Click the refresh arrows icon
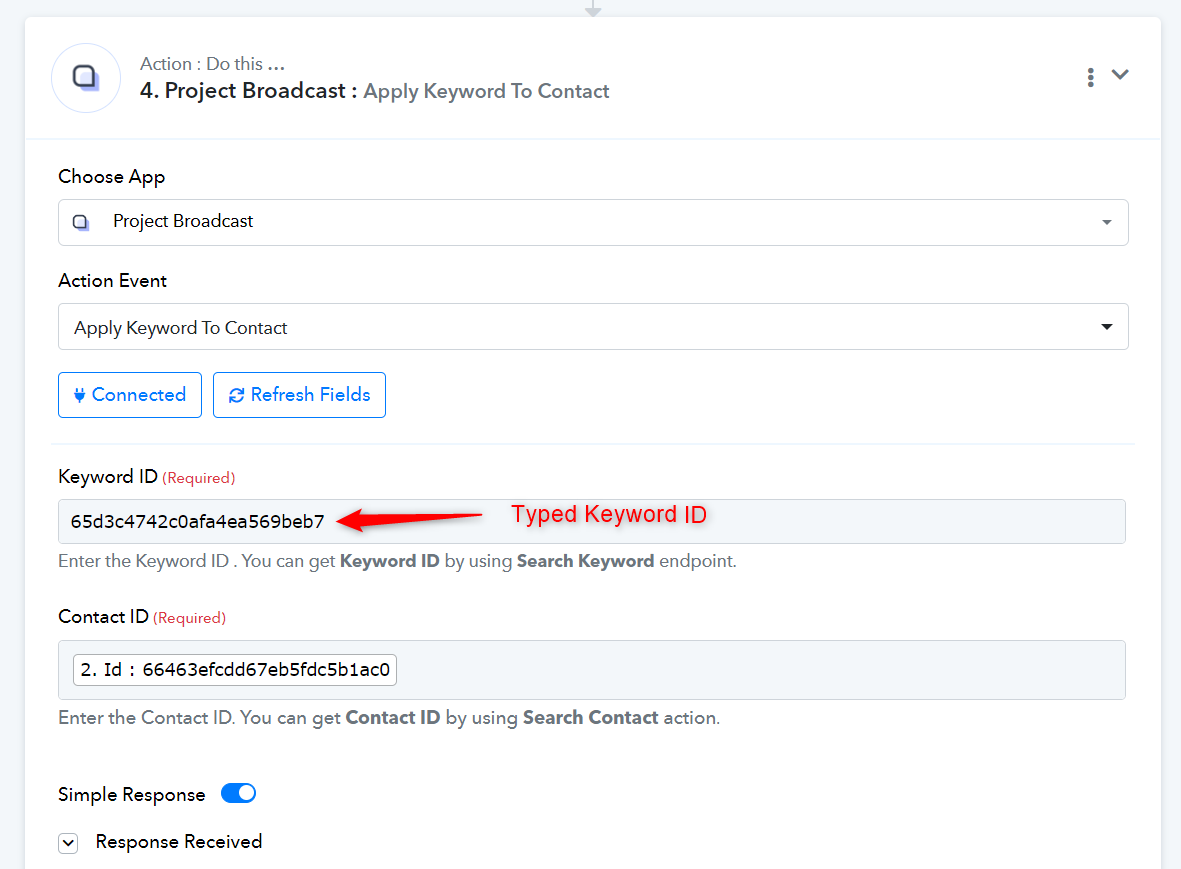The image size is (1181, 869). click(237, 395)
